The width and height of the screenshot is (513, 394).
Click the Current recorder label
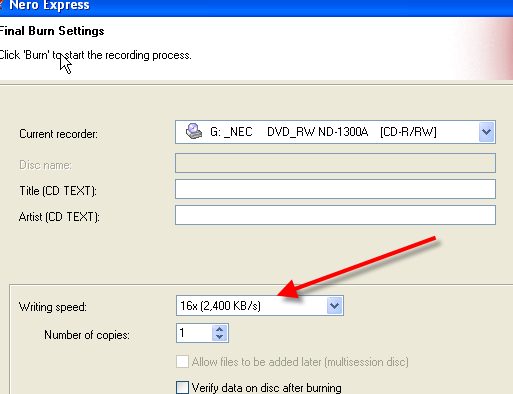58,134
